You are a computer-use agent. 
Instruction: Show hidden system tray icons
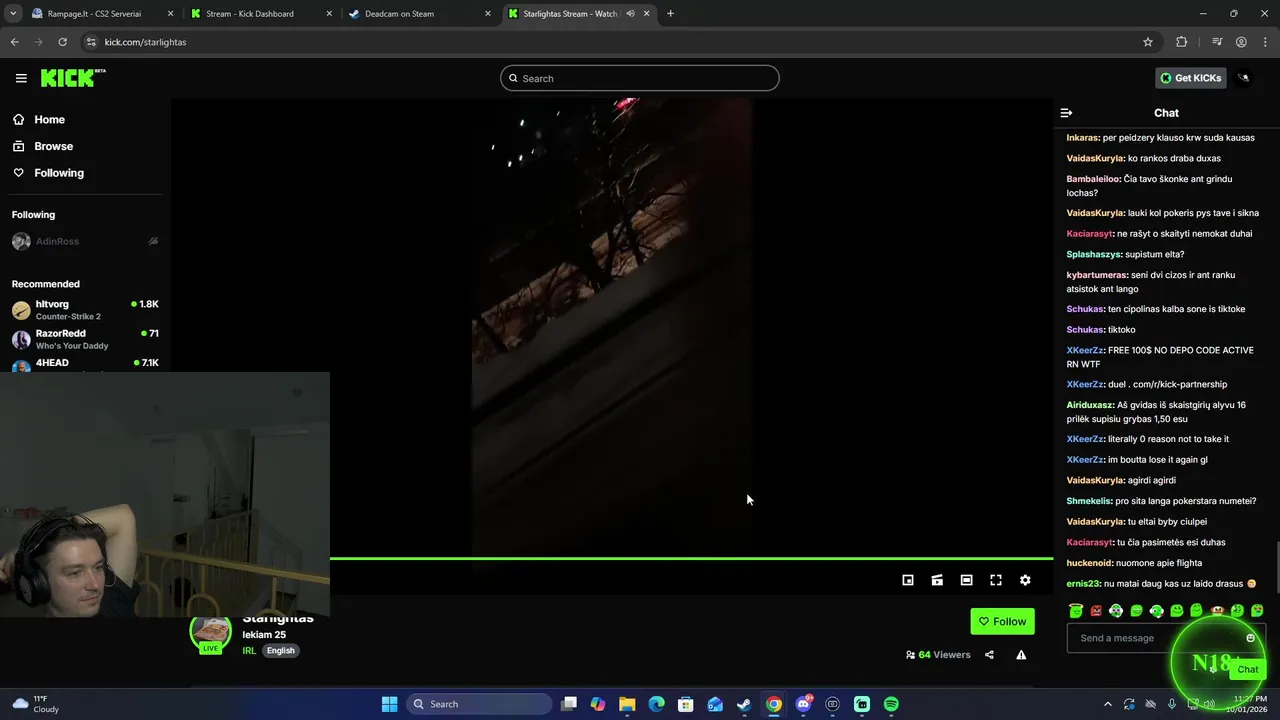1107,704
